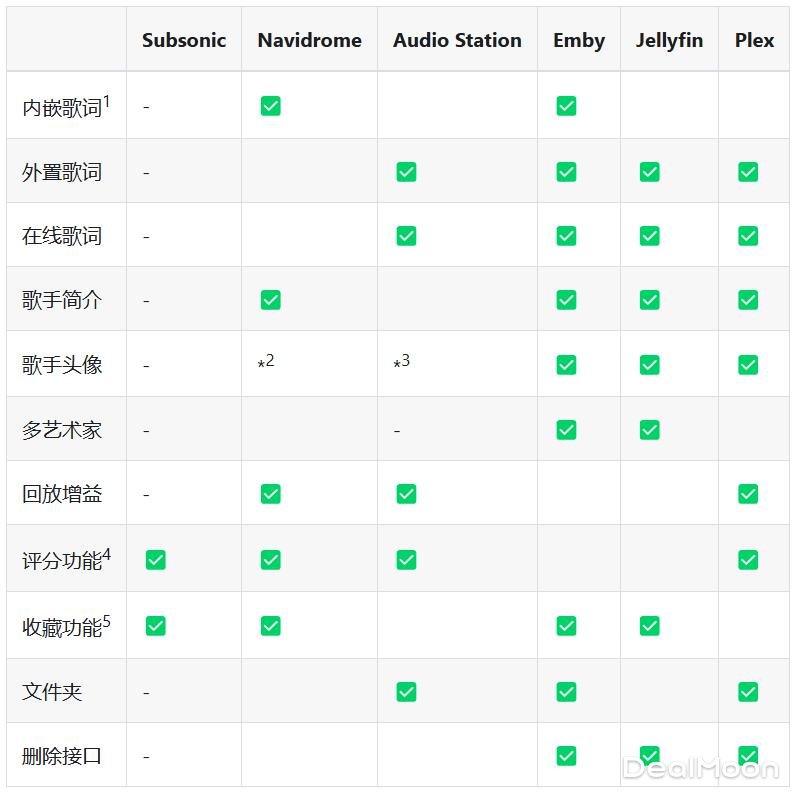The height and width of the screenshot is (792, 793).
Task: Click the Navidrome 歌手简介 checkmark
Action: pos(270,300)
